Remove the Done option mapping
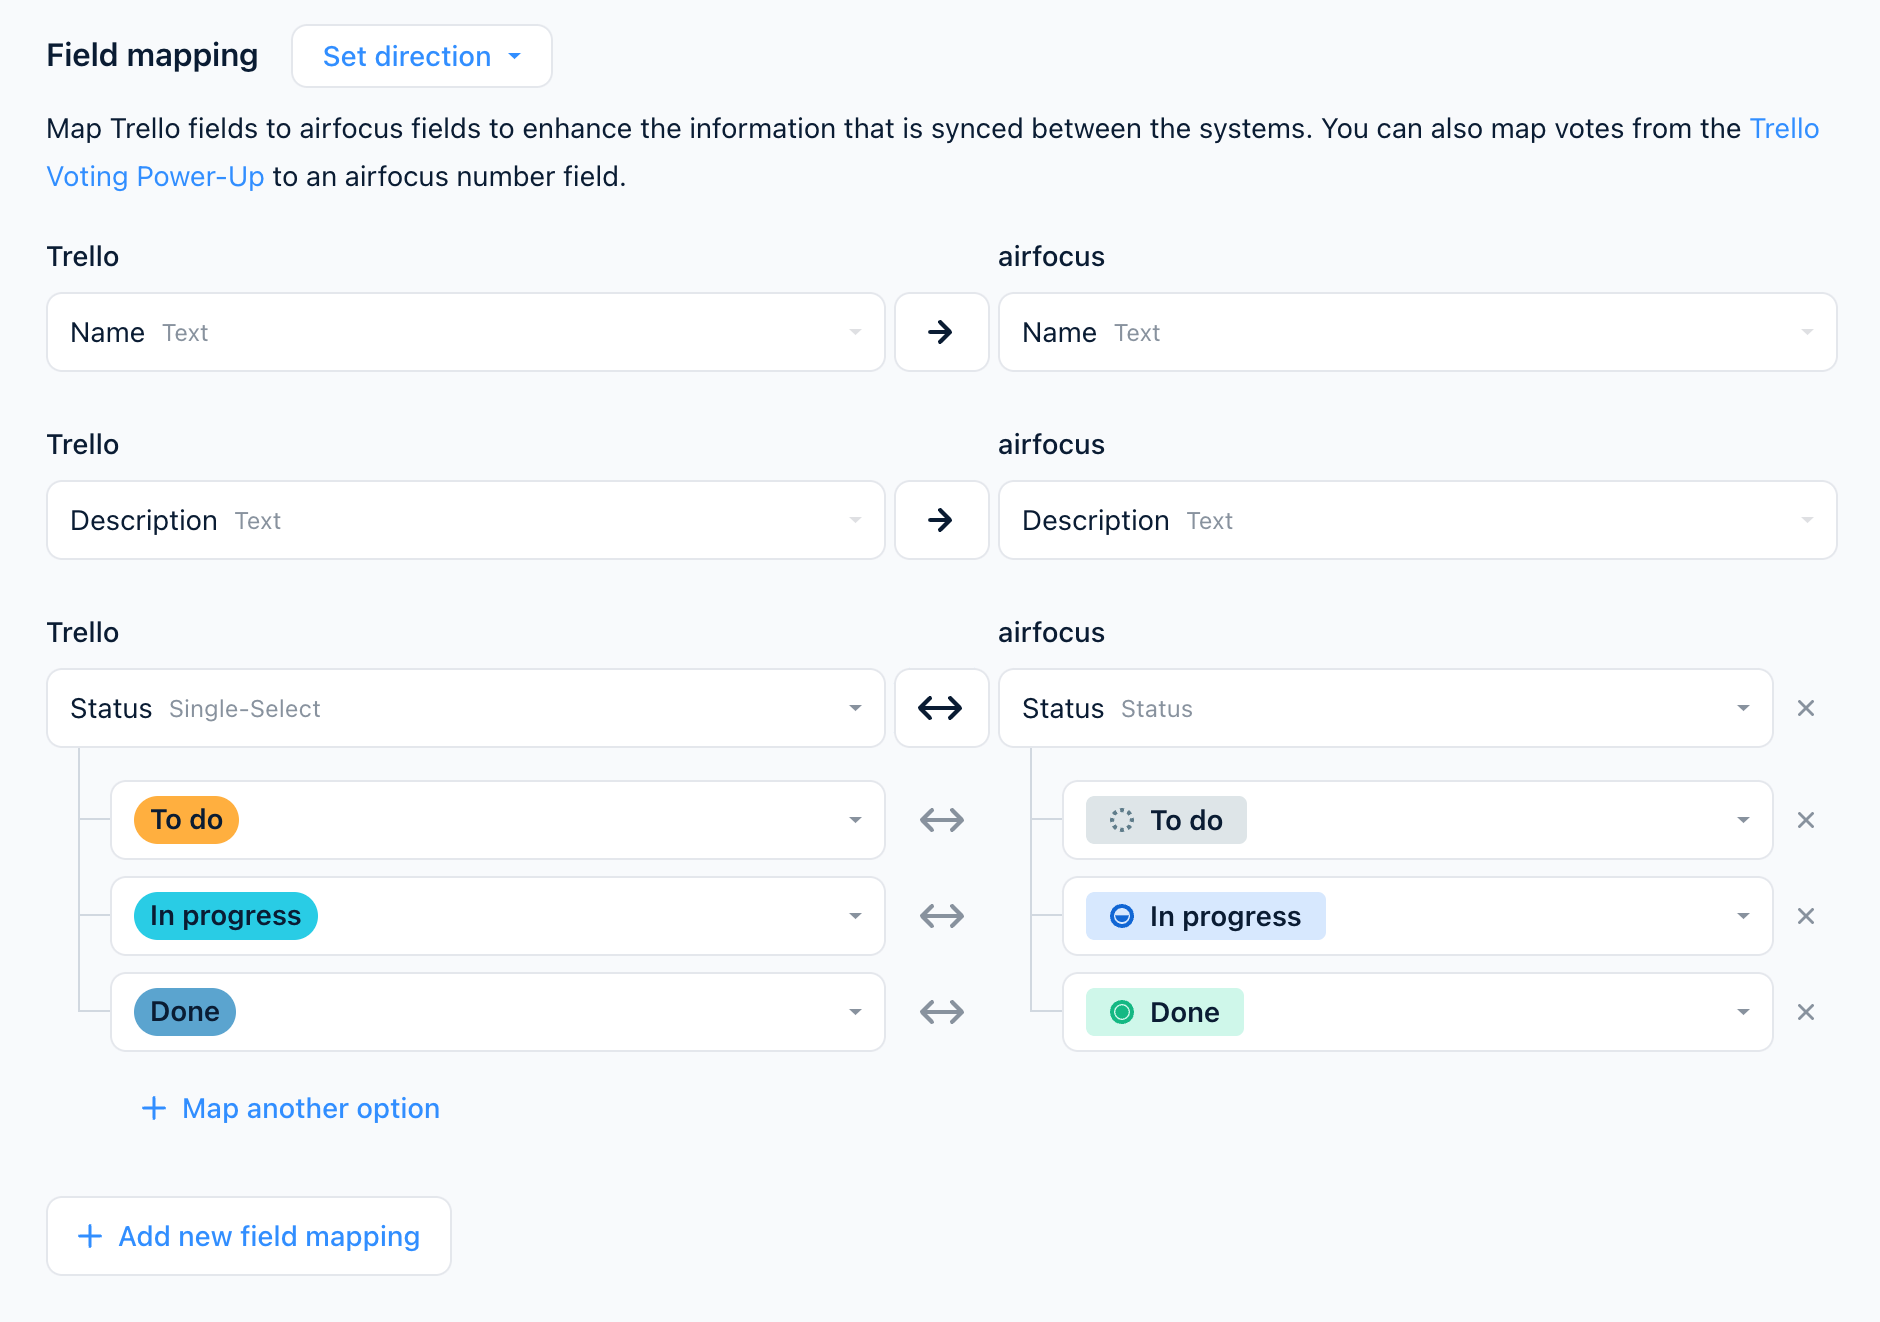This screenshot has height=1322, width=1880. pyautogui.click(x=1806, y=1012)
